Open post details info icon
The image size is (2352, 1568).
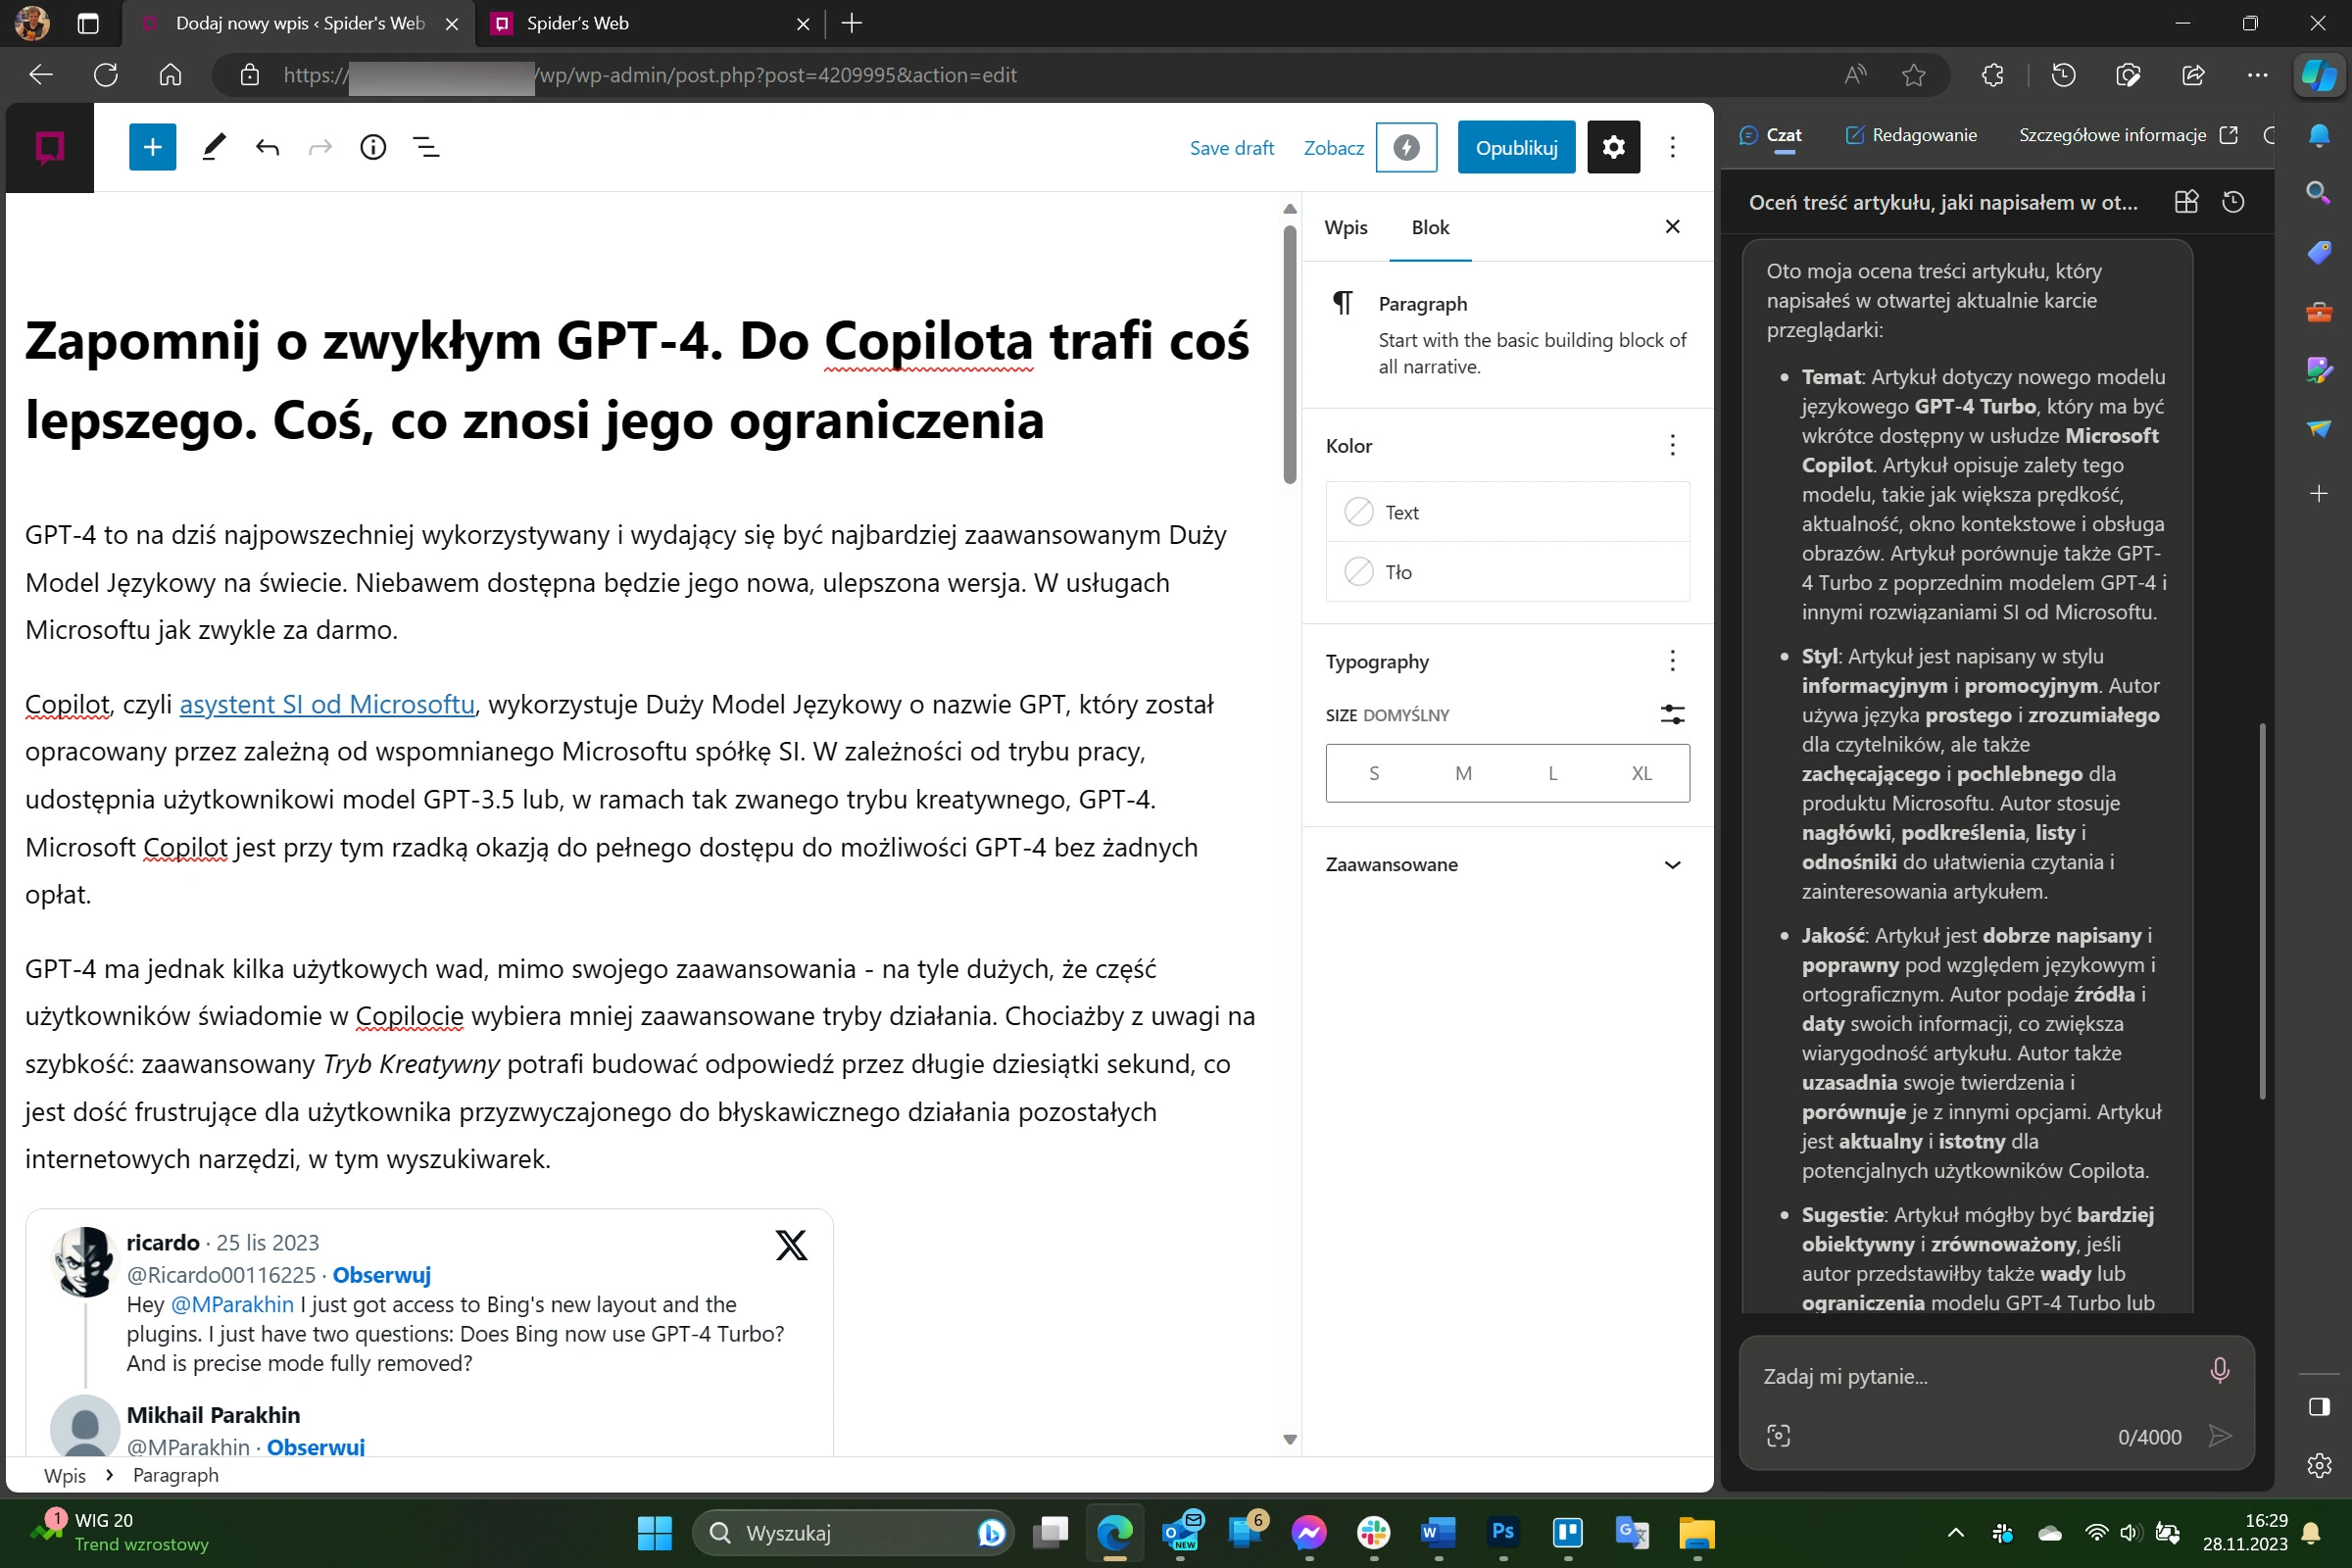point(373,148)
